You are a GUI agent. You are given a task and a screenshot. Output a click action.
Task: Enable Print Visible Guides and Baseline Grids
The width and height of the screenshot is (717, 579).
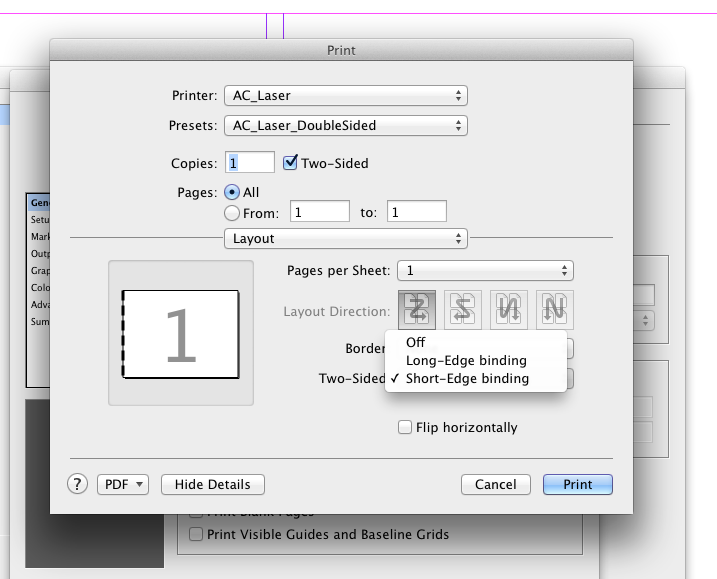(196, 535)
